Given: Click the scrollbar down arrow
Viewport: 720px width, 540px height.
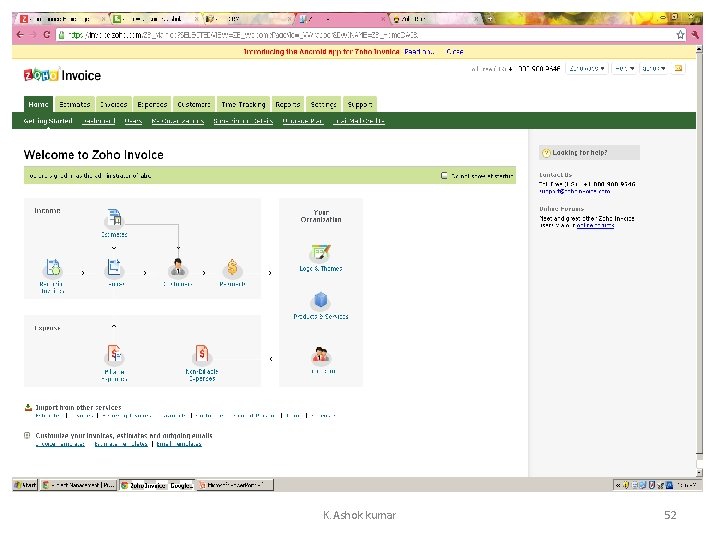Looking at the screenshot, I should (699, 472).
